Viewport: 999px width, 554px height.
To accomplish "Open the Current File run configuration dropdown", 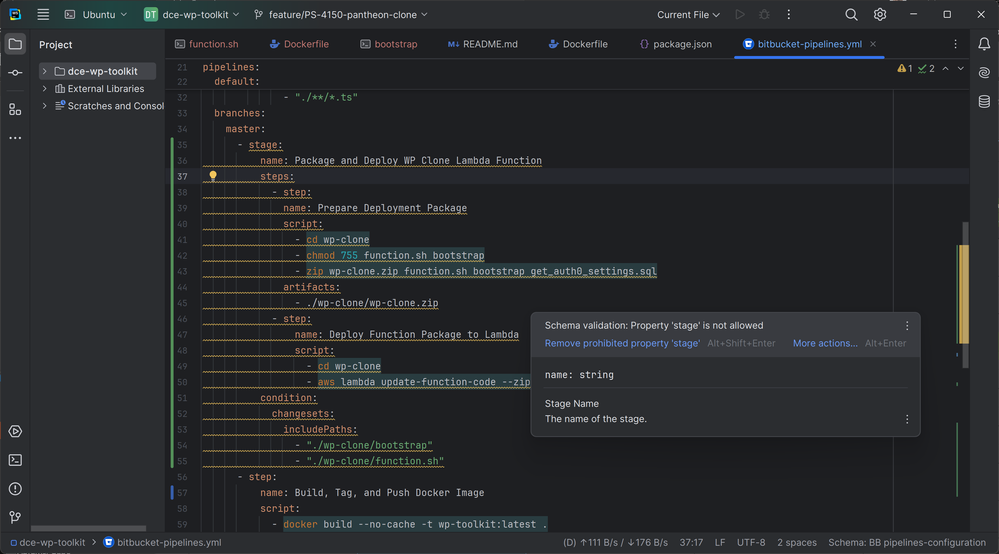I will click(x=689, y=15).
